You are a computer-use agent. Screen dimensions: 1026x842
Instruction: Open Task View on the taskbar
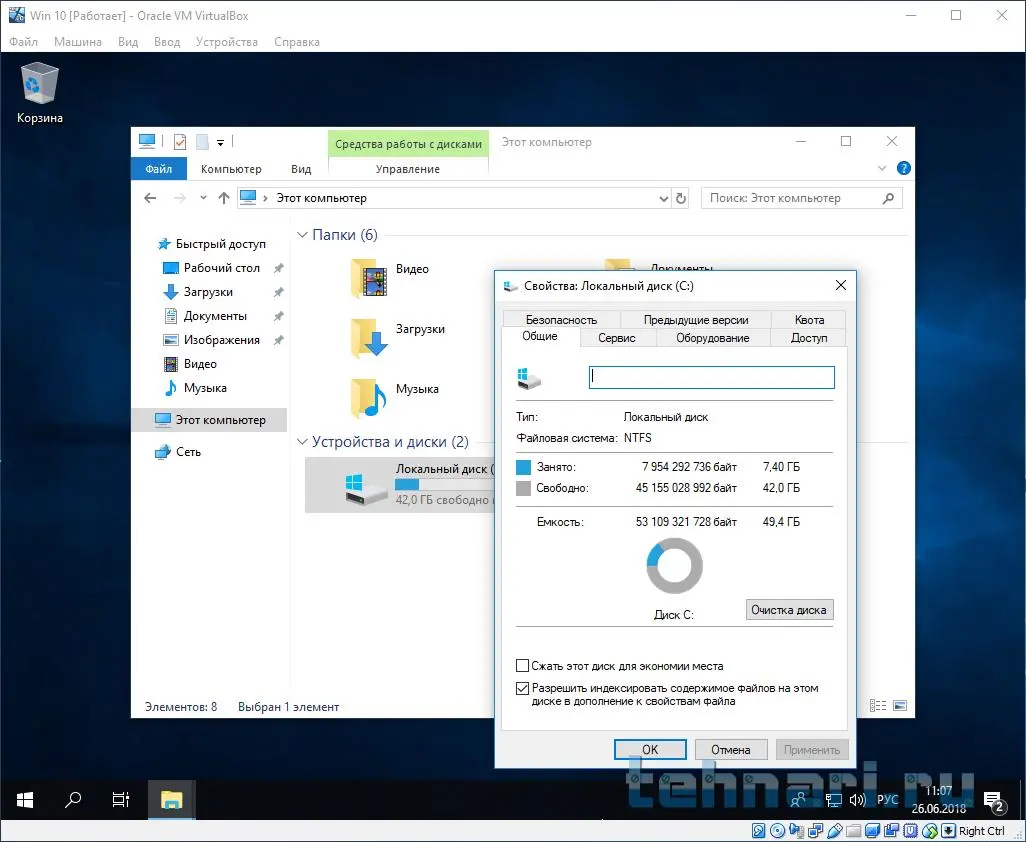[x=120, y=799]
